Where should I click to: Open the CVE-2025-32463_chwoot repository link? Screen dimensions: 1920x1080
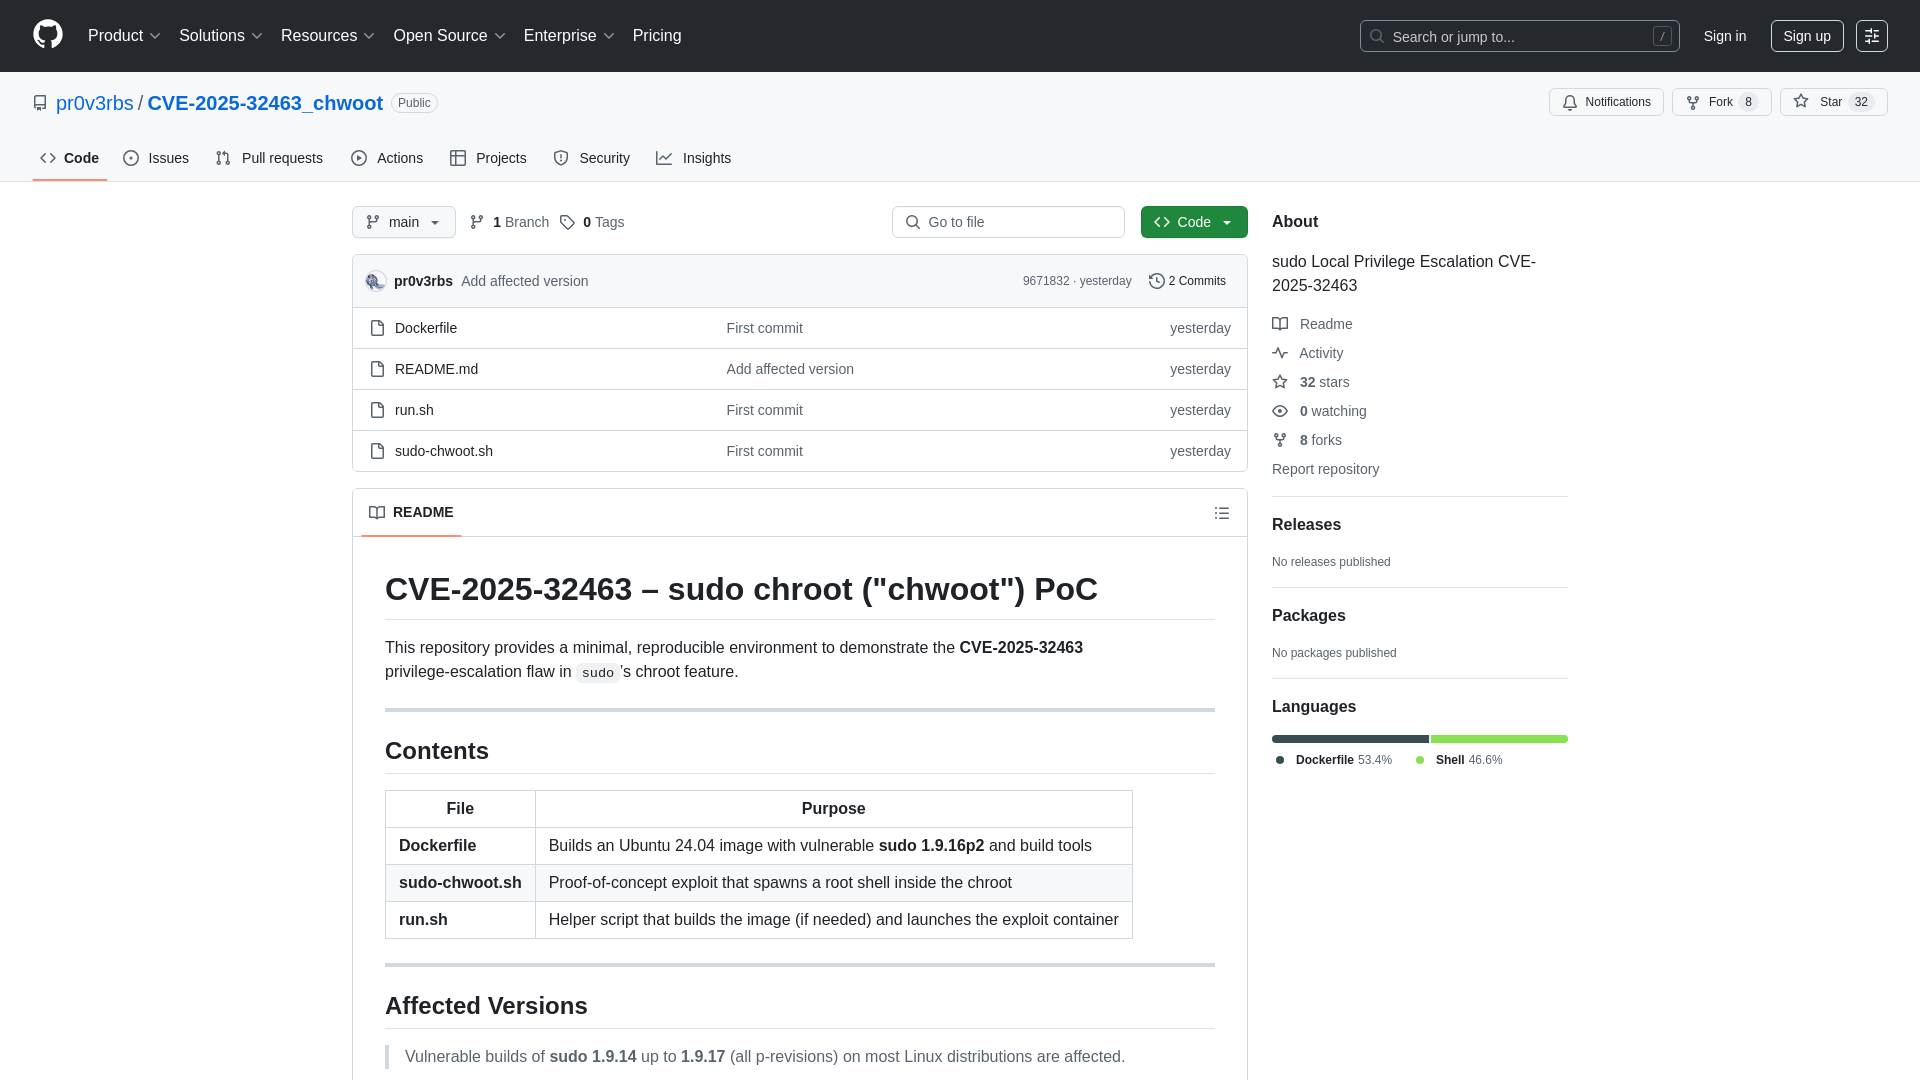click(x=265, y=103)
